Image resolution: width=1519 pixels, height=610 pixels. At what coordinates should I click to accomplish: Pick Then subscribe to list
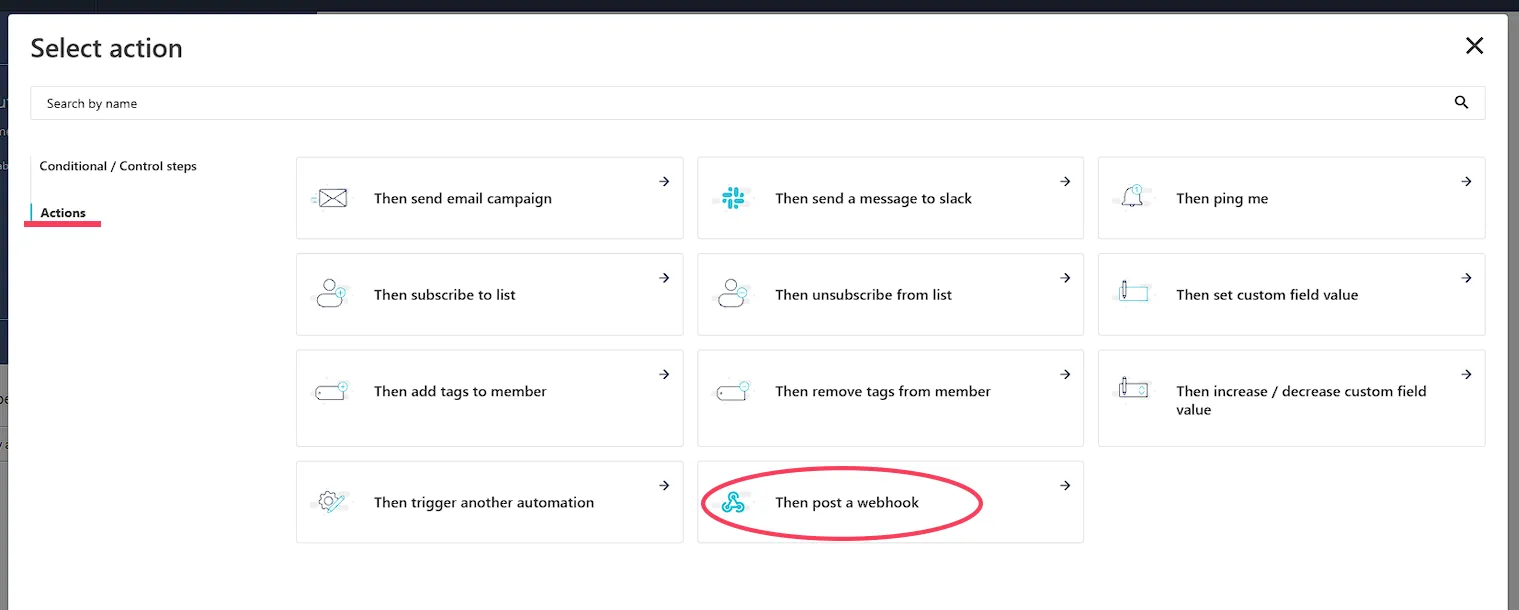[490, 294]
